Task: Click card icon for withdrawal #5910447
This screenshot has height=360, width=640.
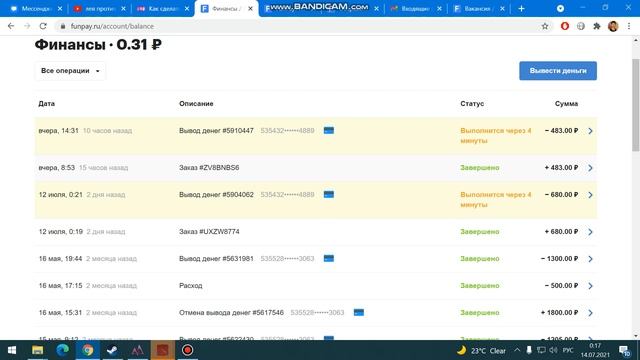Action: (329, 131)
